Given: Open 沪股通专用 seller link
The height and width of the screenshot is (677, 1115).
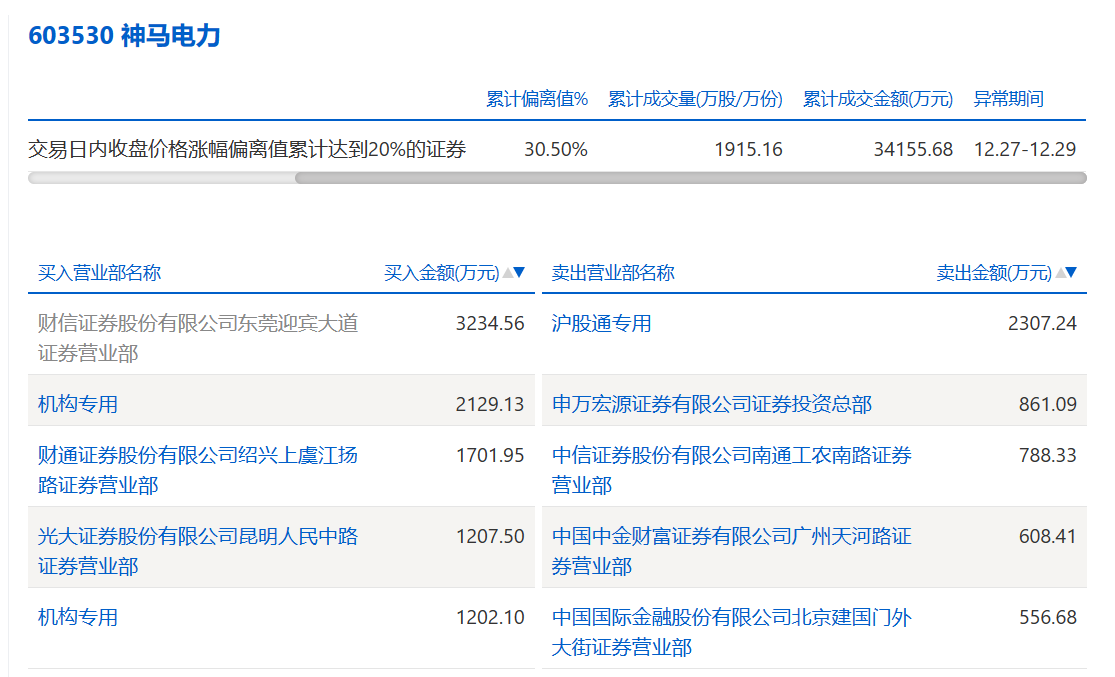Looking at the screenshot, I should 602,324.
